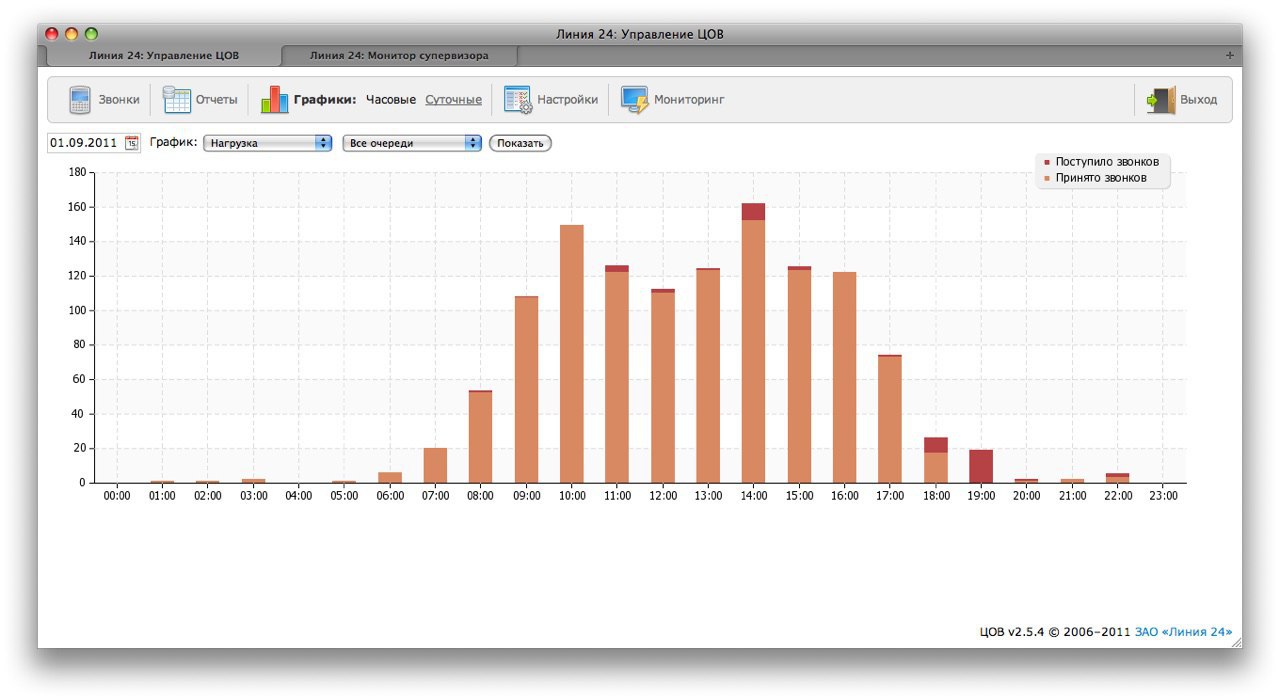Click the Графики bar chart icon

274,99
